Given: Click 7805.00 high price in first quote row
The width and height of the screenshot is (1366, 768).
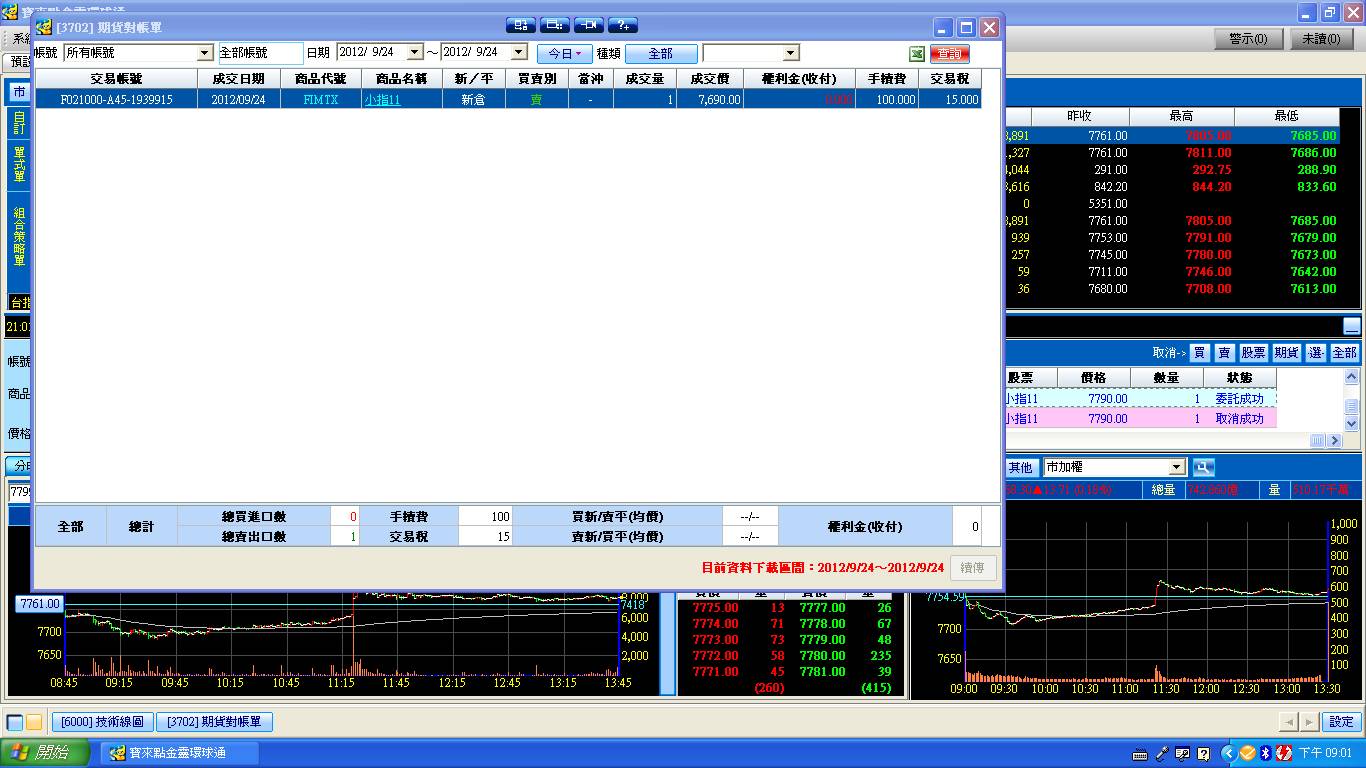Looking at the screenshot, I should 1209,136.
